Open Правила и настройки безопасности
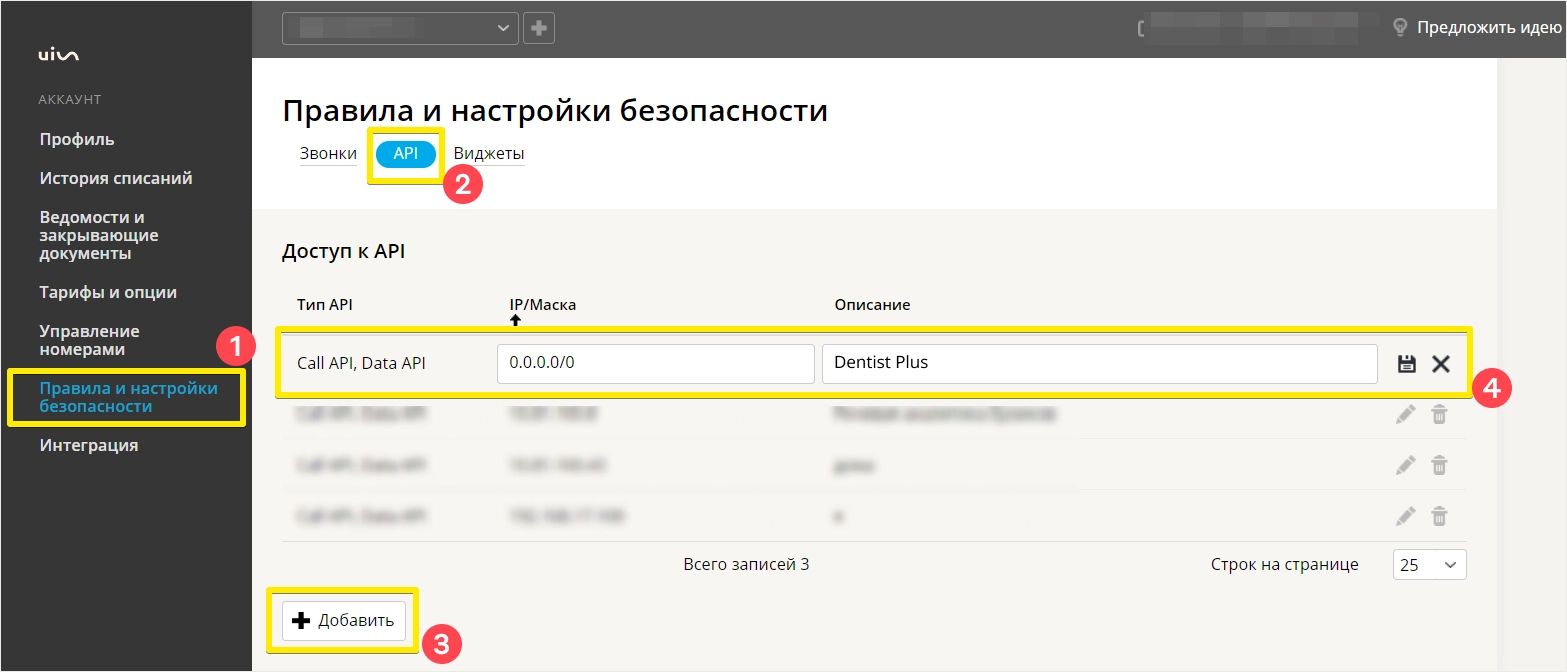1567x672 pixels. (x=128, y=397)
